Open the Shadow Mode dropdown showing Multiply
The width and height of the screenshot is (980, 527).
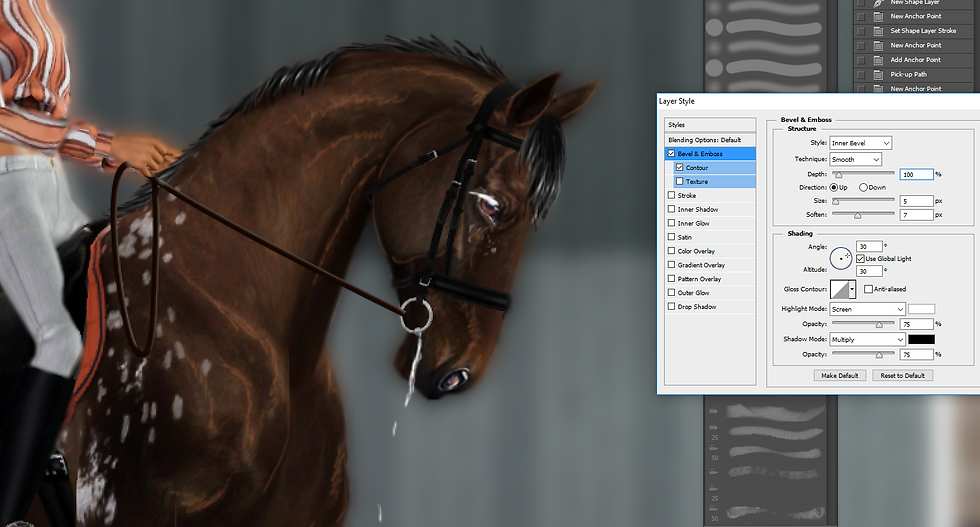867,339
